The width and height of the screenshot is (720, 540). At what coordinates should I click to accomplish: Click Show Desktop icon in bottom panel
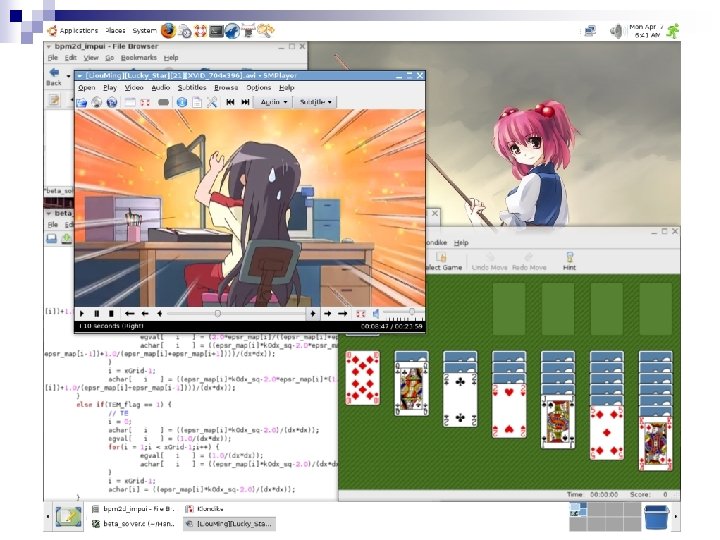pyautogui.click(x=68, y=516)
